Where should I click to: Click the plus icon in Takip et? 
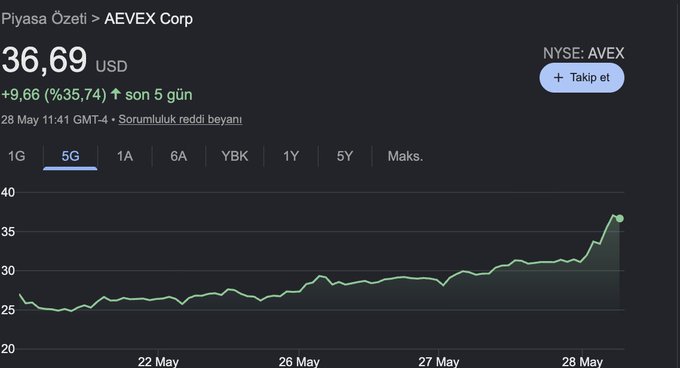[x=559, y=78]
